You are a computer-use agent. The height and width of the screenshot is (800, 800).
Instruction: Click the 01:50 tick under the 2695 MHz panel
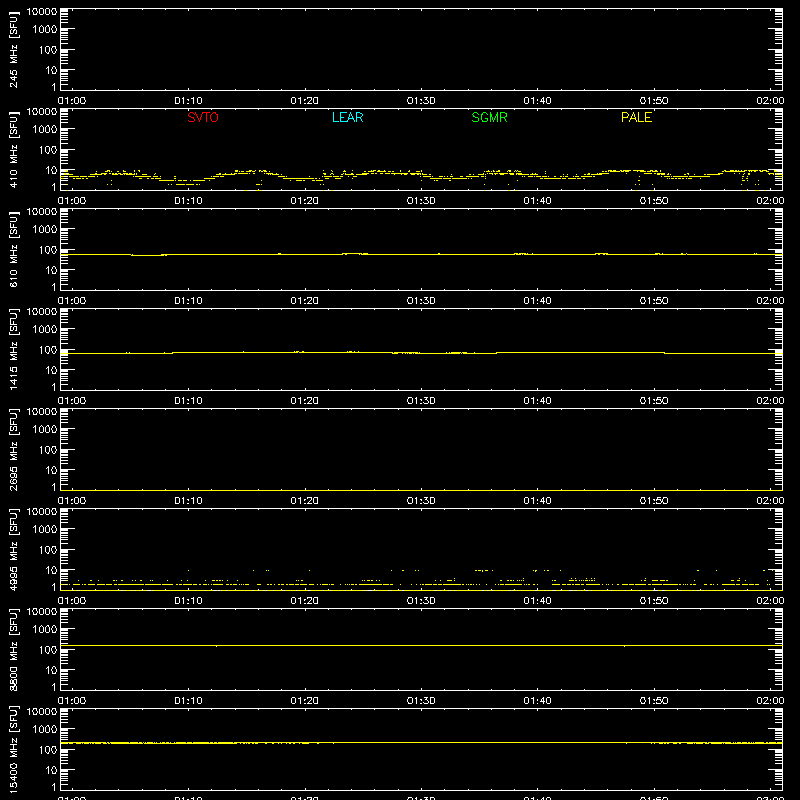[x=654, y=501]
